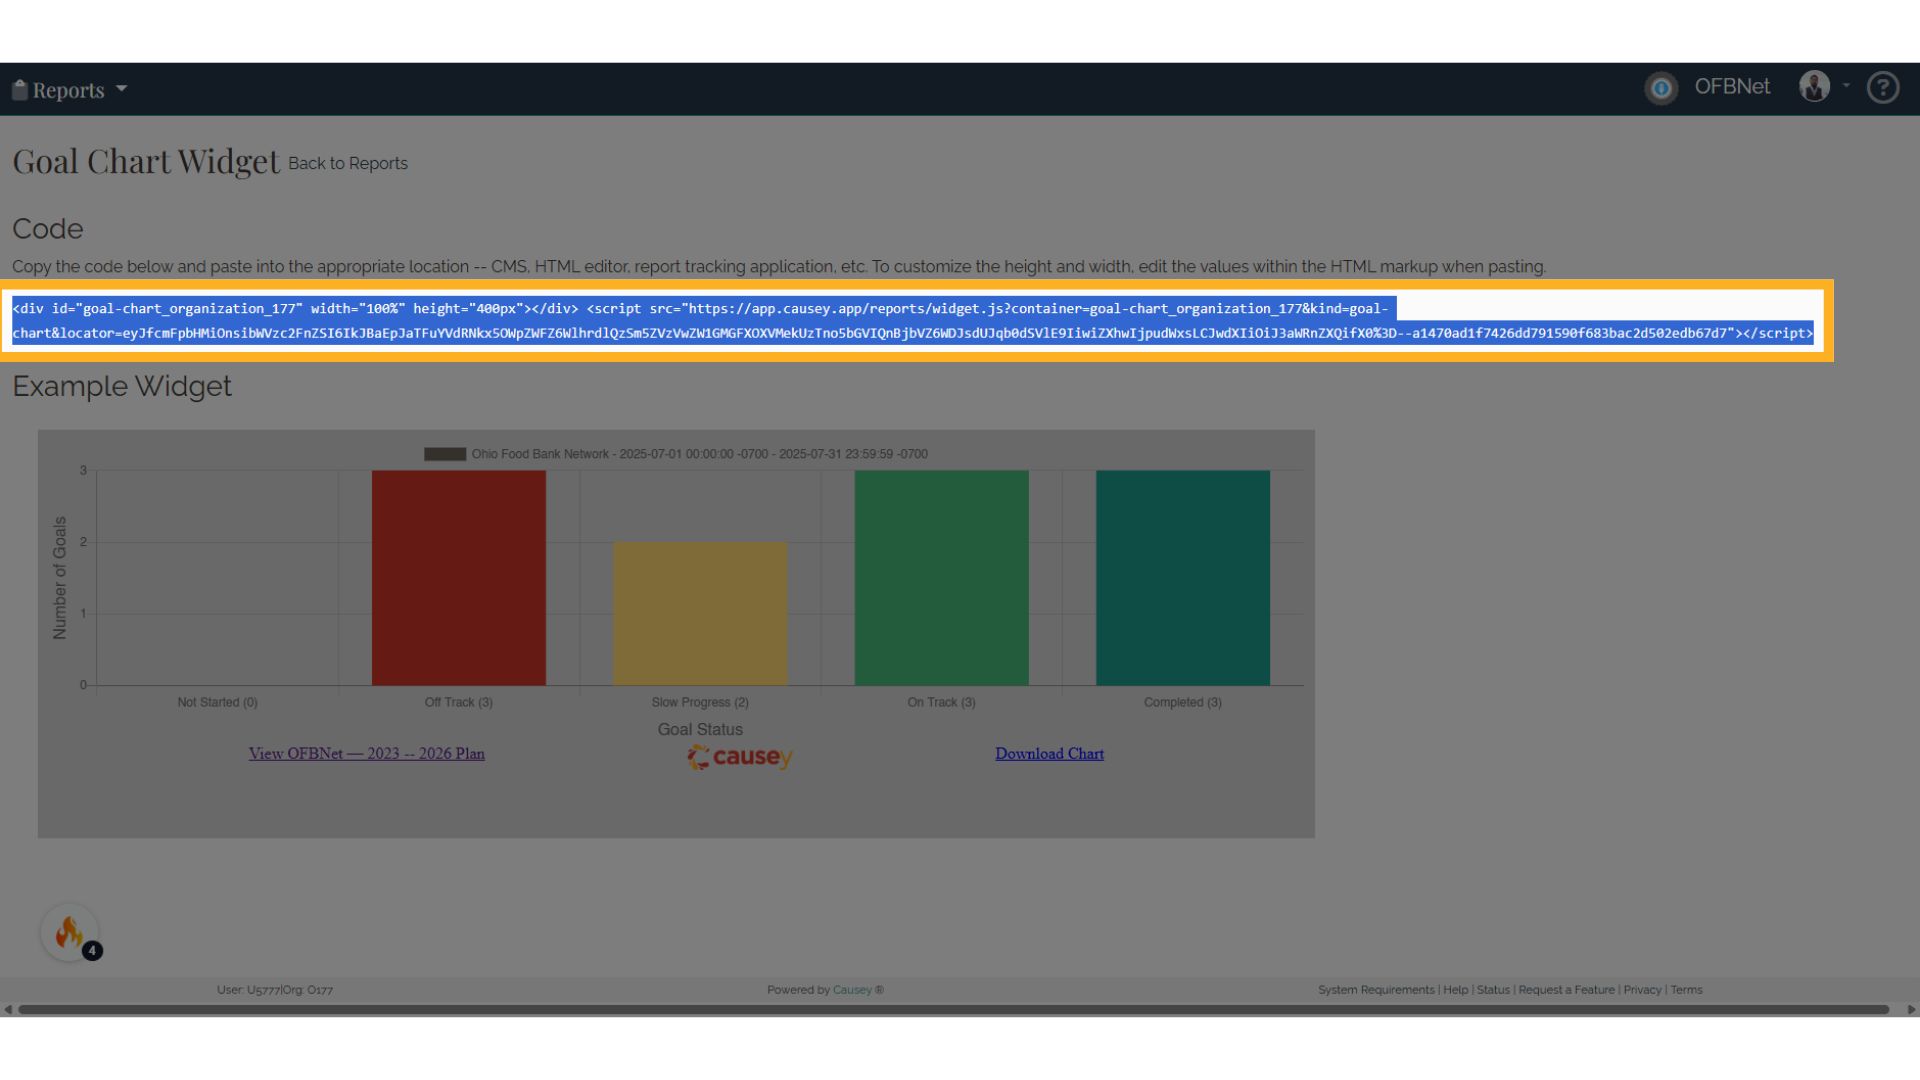Open the Terms footer link
The width and height of the screenshot is (1920, 1080).
tap(1686, 990)
